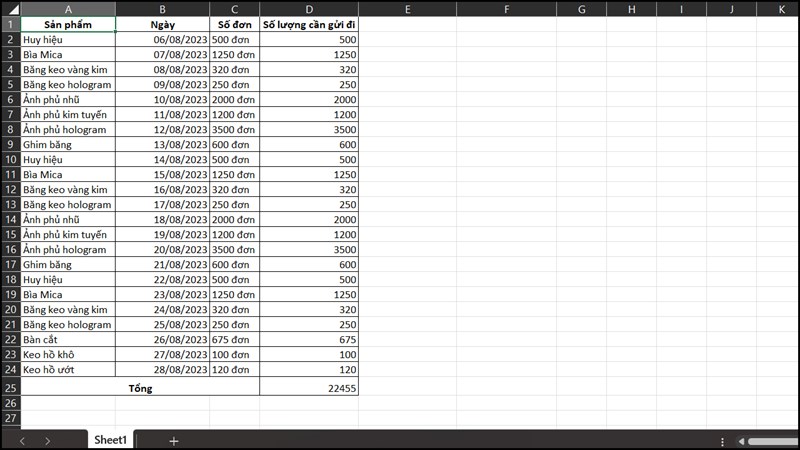This screenshot has height=450, width=800.
Task: Select column I header
Action: pyautogui.click(x=681, y=9)
